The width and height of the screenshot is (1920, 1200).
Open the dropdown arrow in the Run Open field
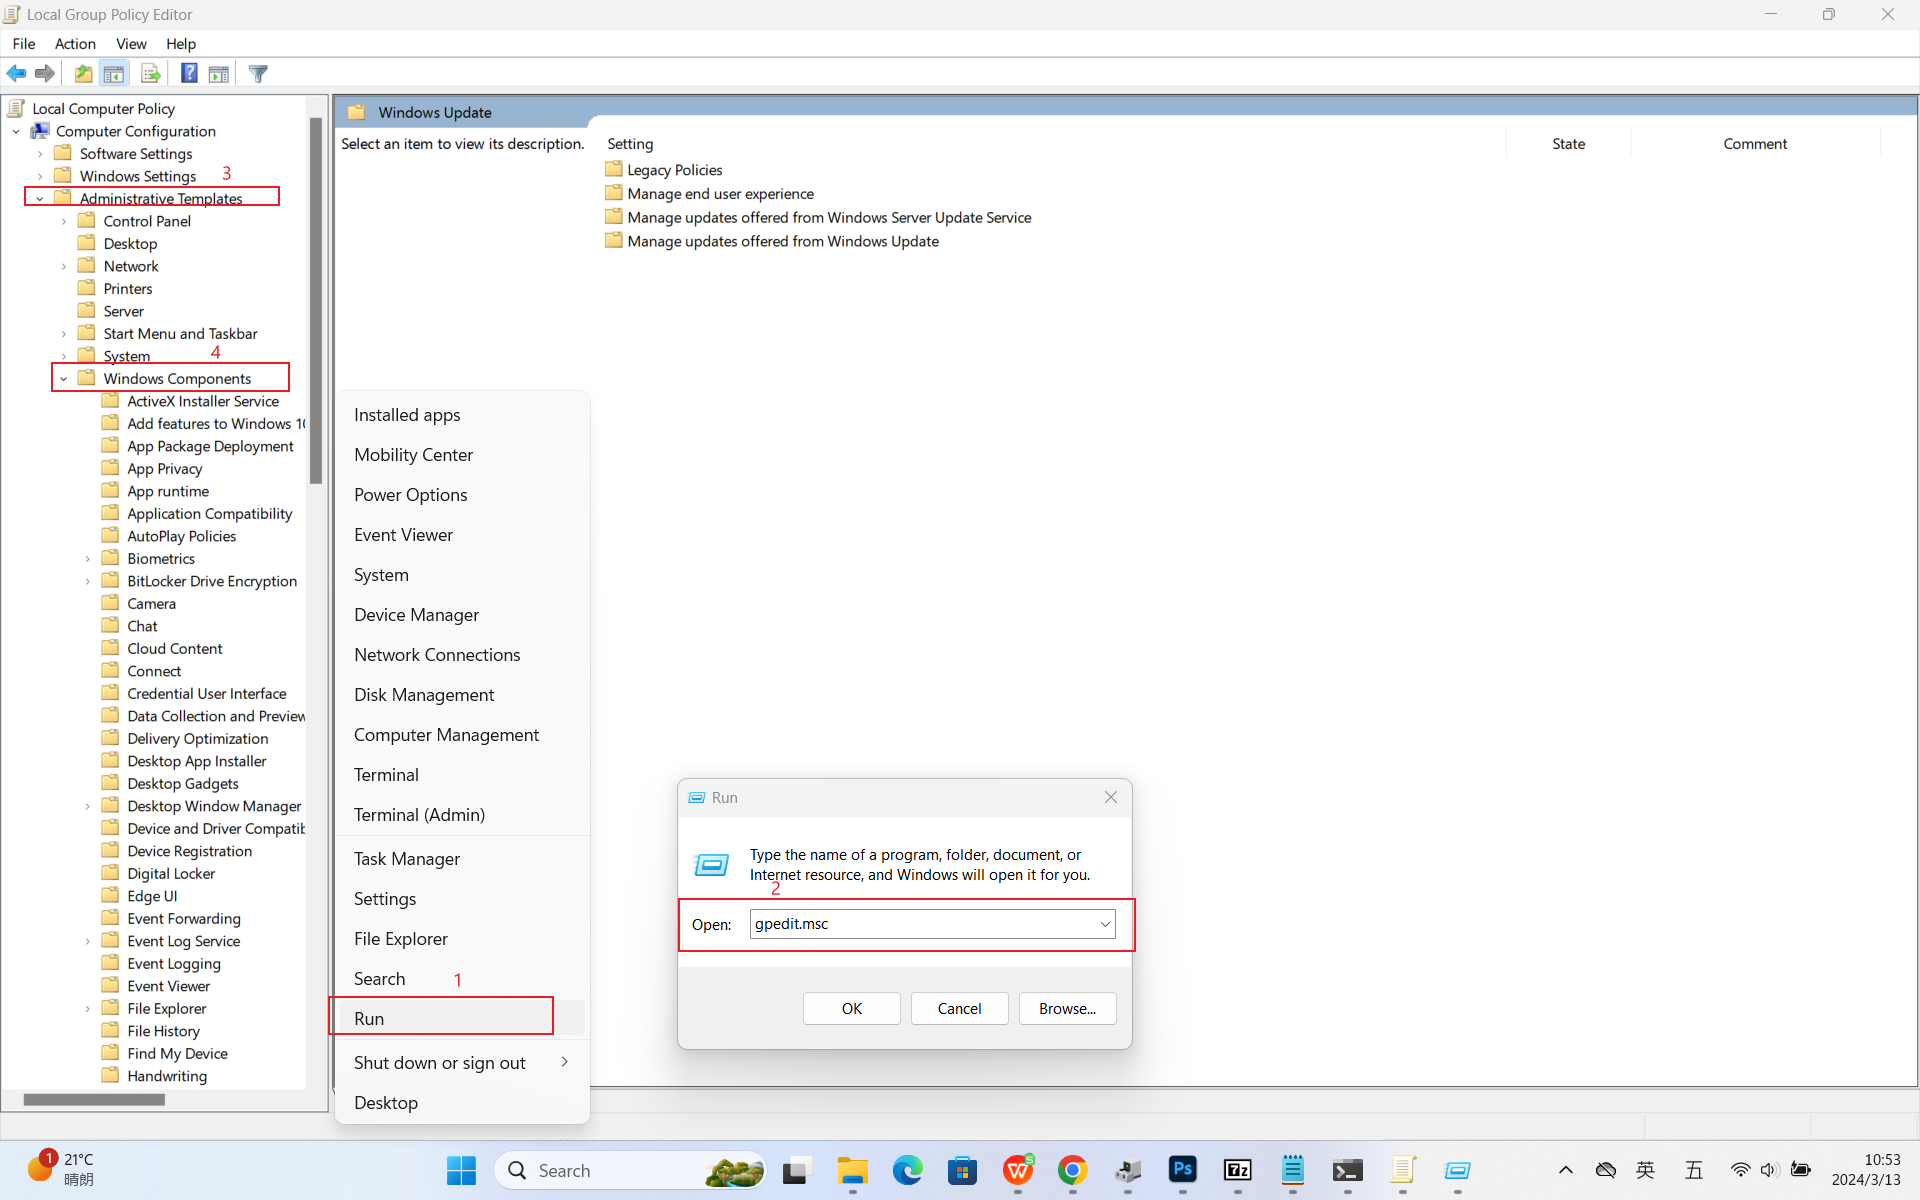click(x=1104, y=924)
